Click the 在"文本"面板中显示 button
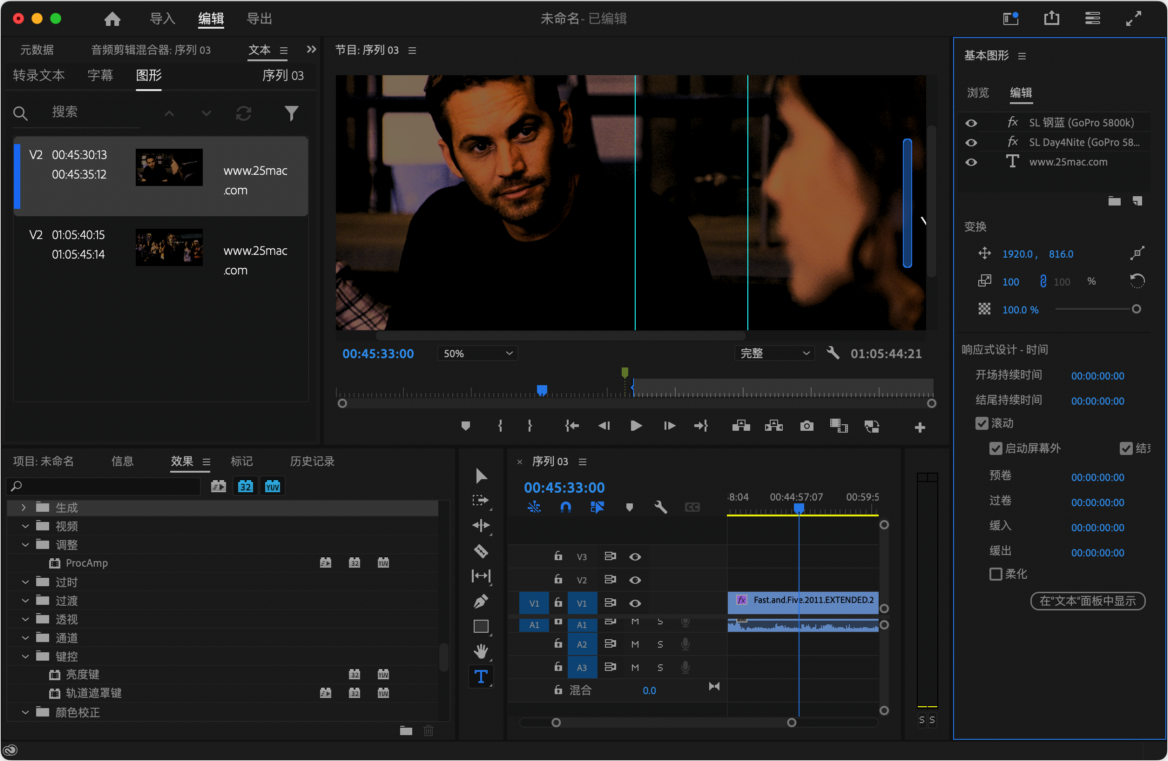1168x761 pixels. 1088,601
